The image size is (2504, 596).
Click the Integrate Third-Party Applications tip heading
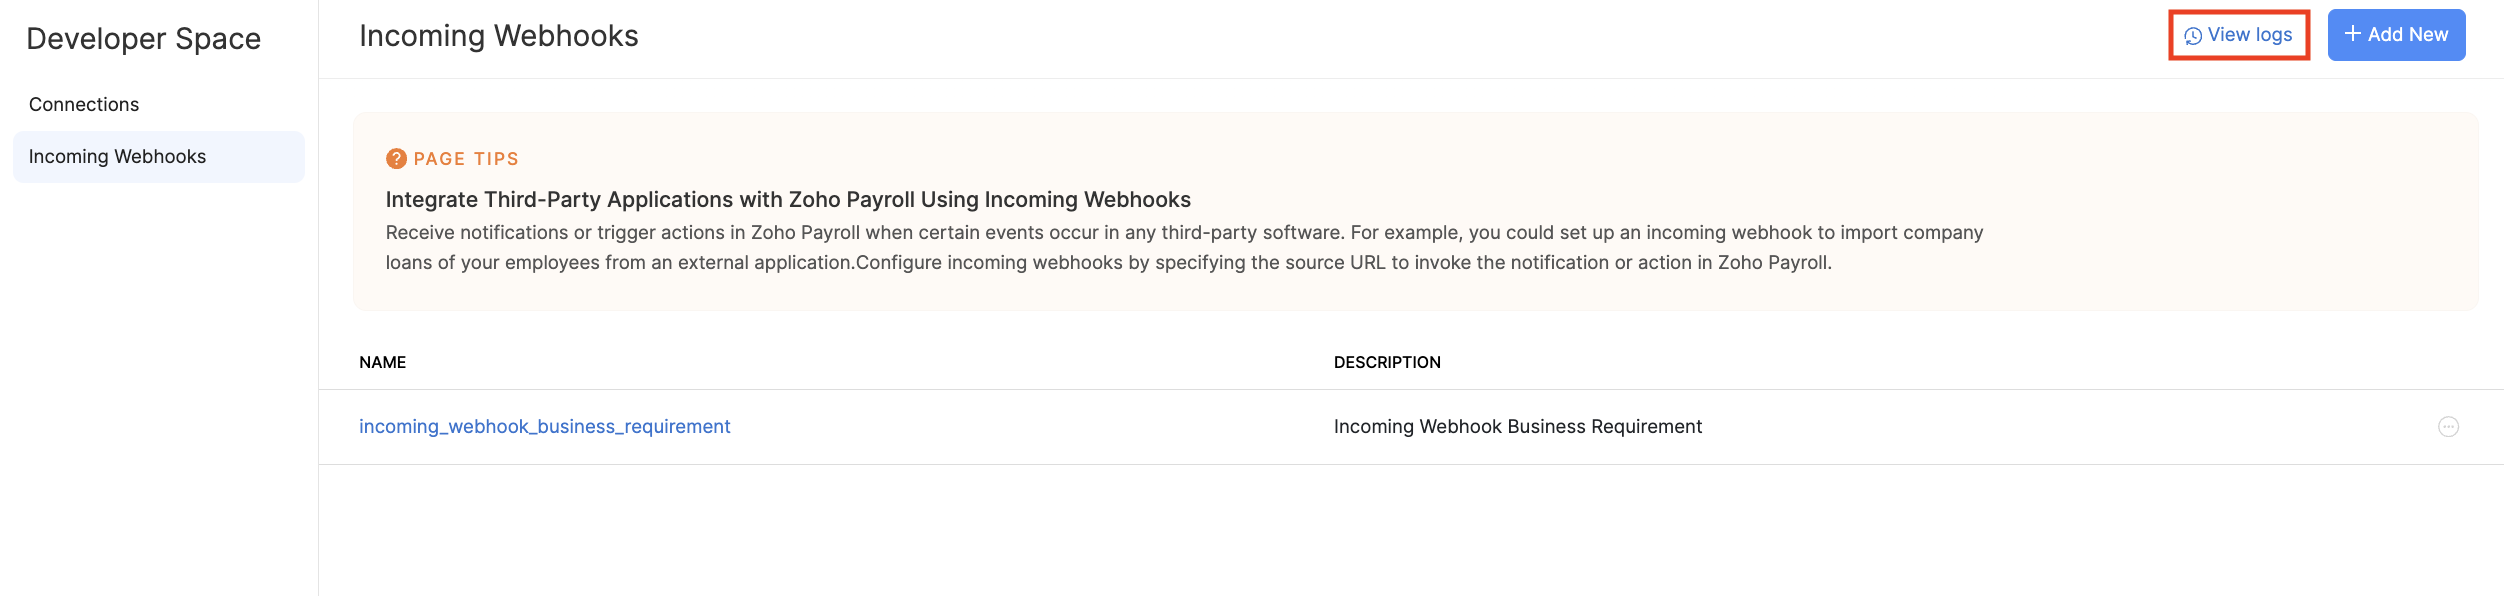788,200
